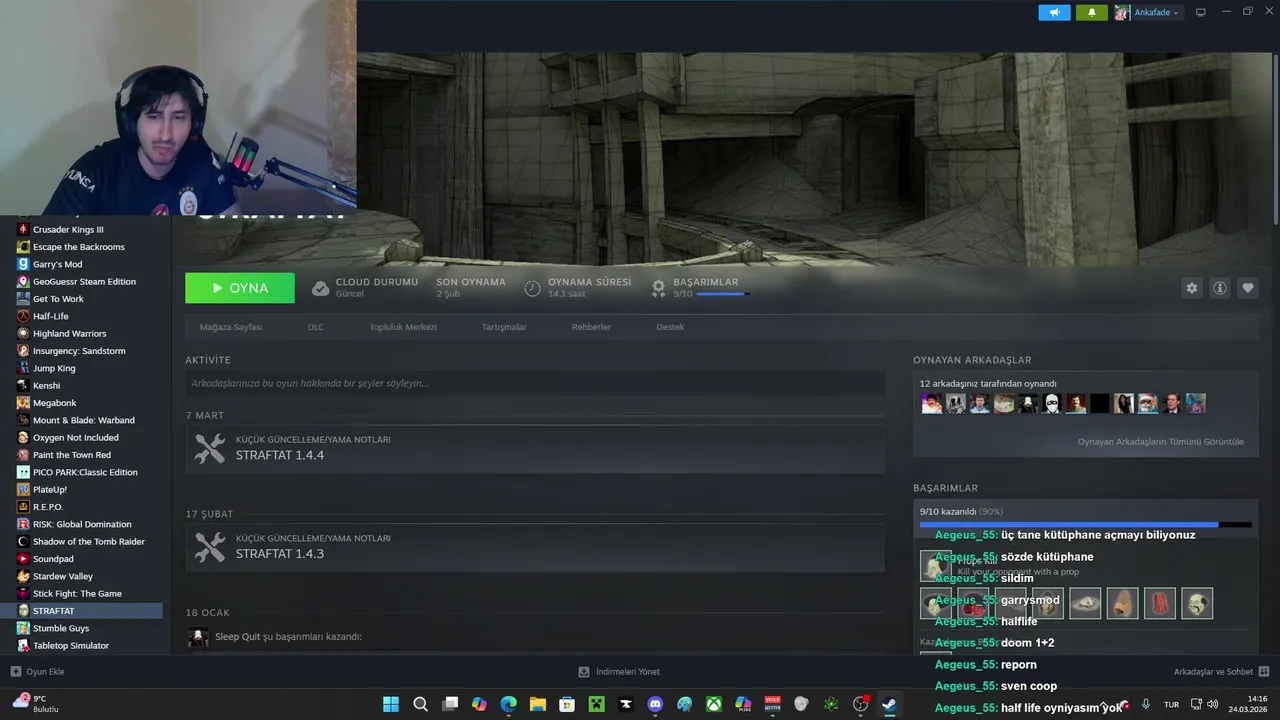Select Soundpad in the library list
The image size is (1280, 720).
(53, 559)
